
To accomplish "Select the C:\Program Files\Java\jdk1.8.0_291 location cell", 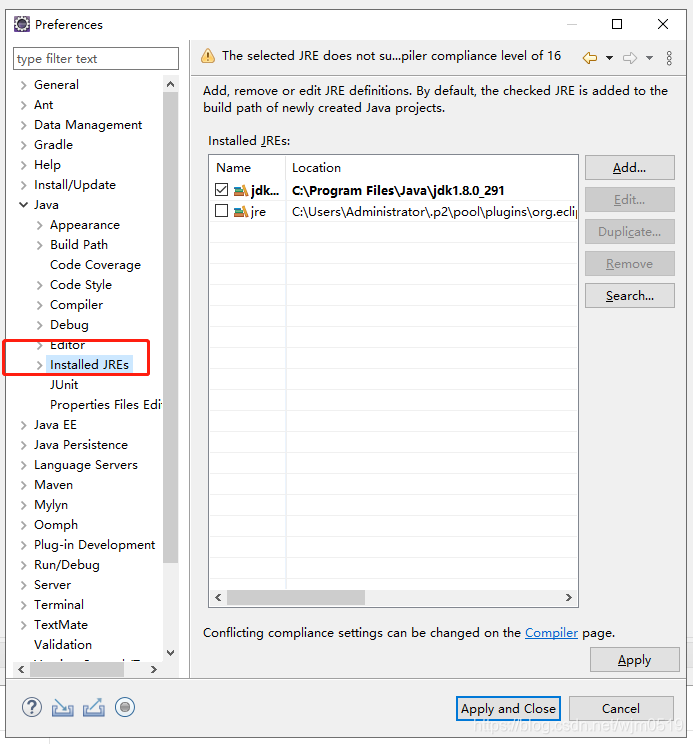I will click(398, 190).
